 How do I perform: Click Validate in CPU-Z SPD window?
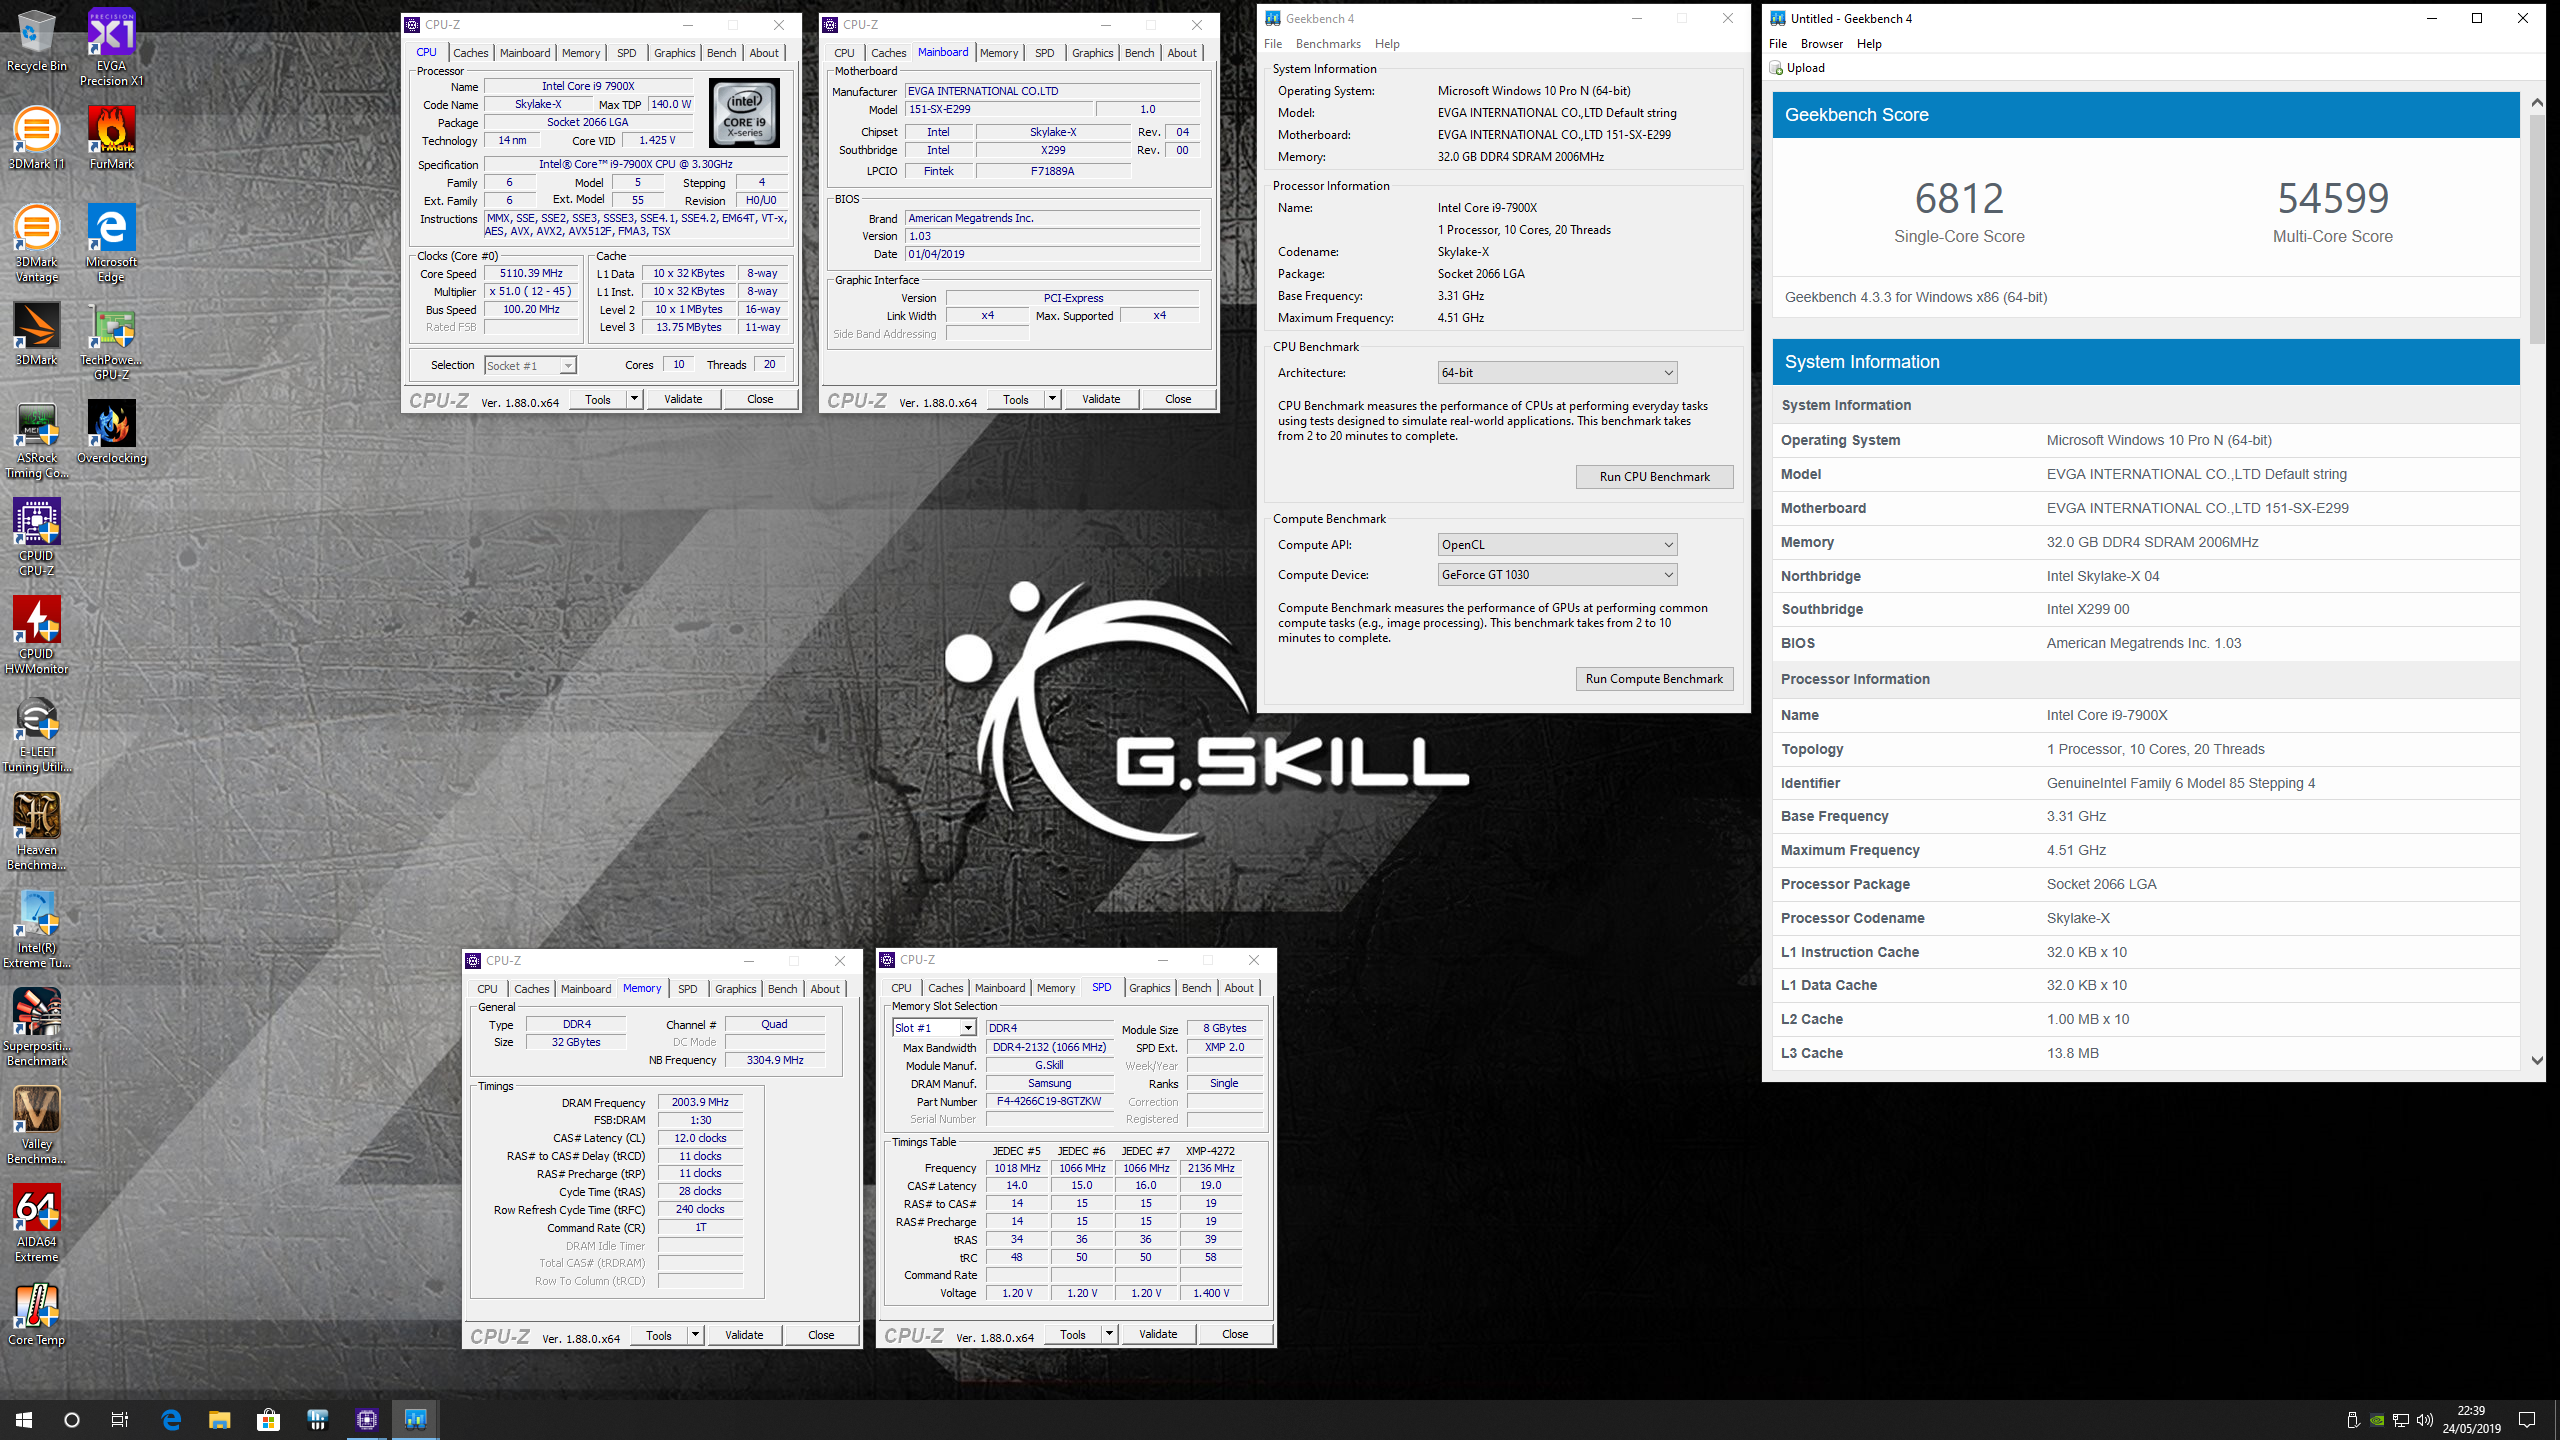(x=1158, y=1334)
